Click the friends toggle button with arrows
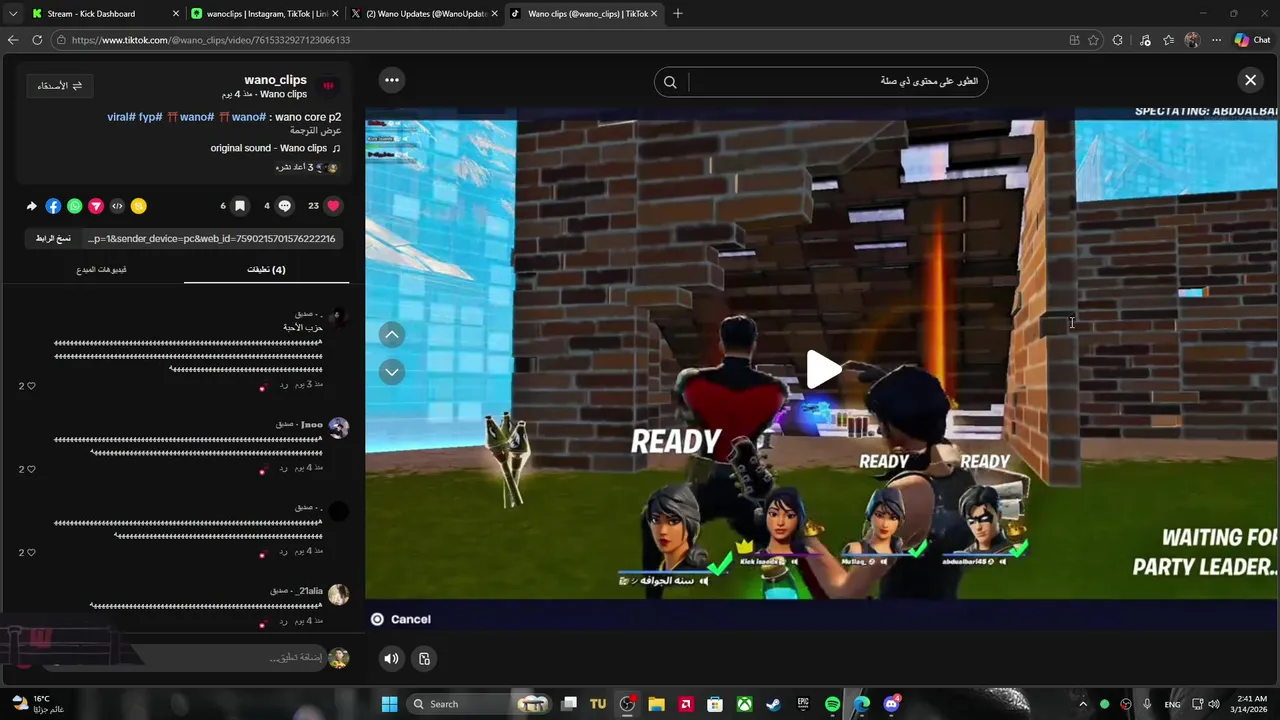Viewport: 1280px width, 720px height. (60, 86)
